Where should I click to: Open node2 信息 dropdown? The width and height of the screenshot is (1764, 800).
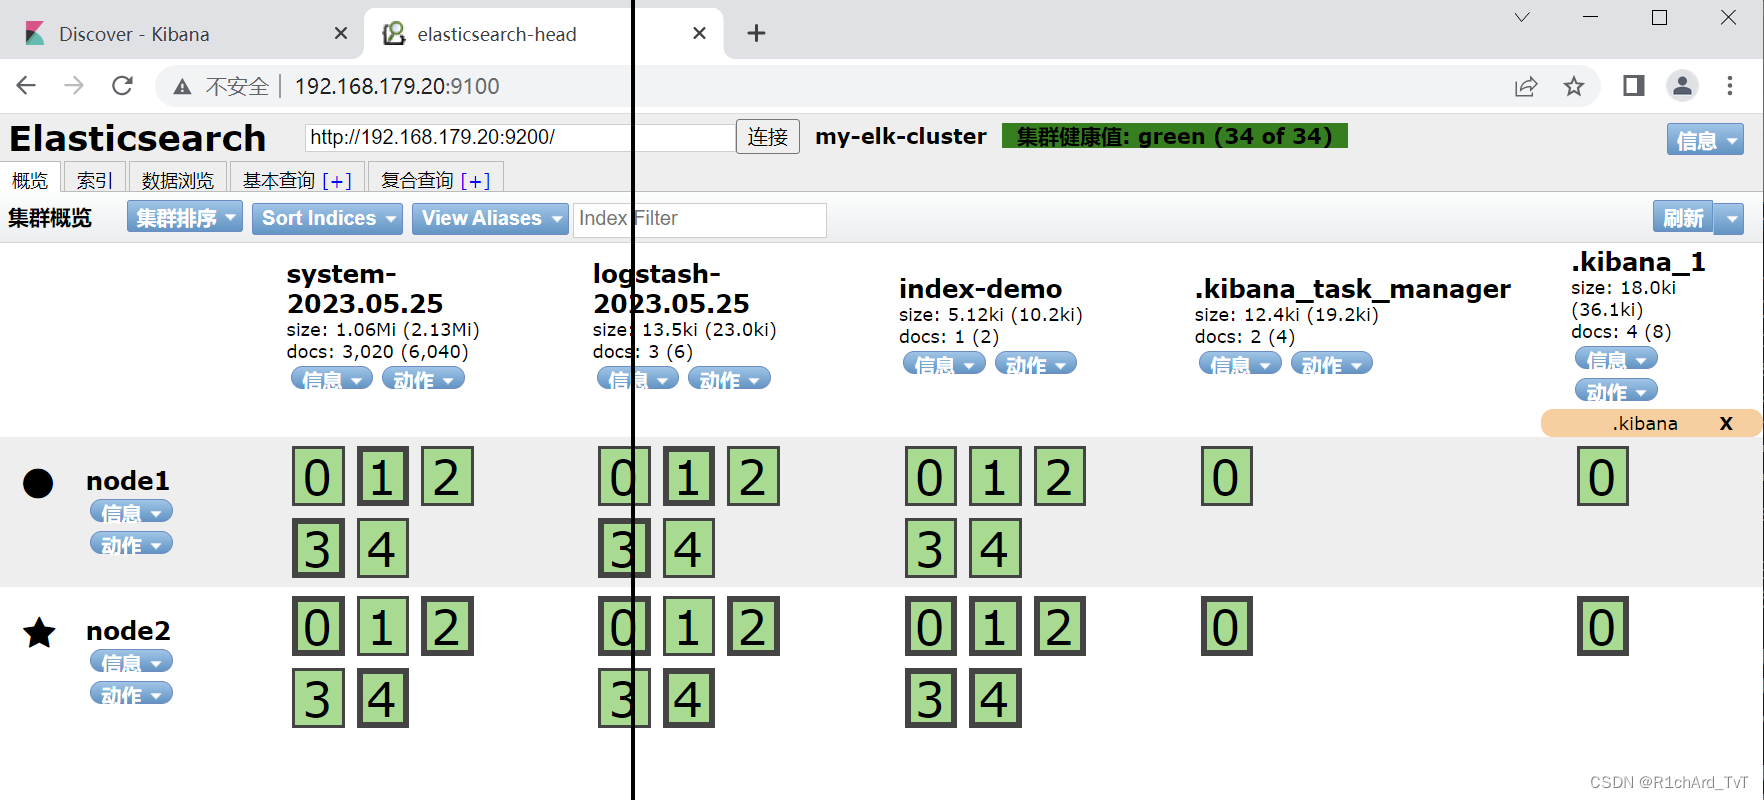pos(131,661)
